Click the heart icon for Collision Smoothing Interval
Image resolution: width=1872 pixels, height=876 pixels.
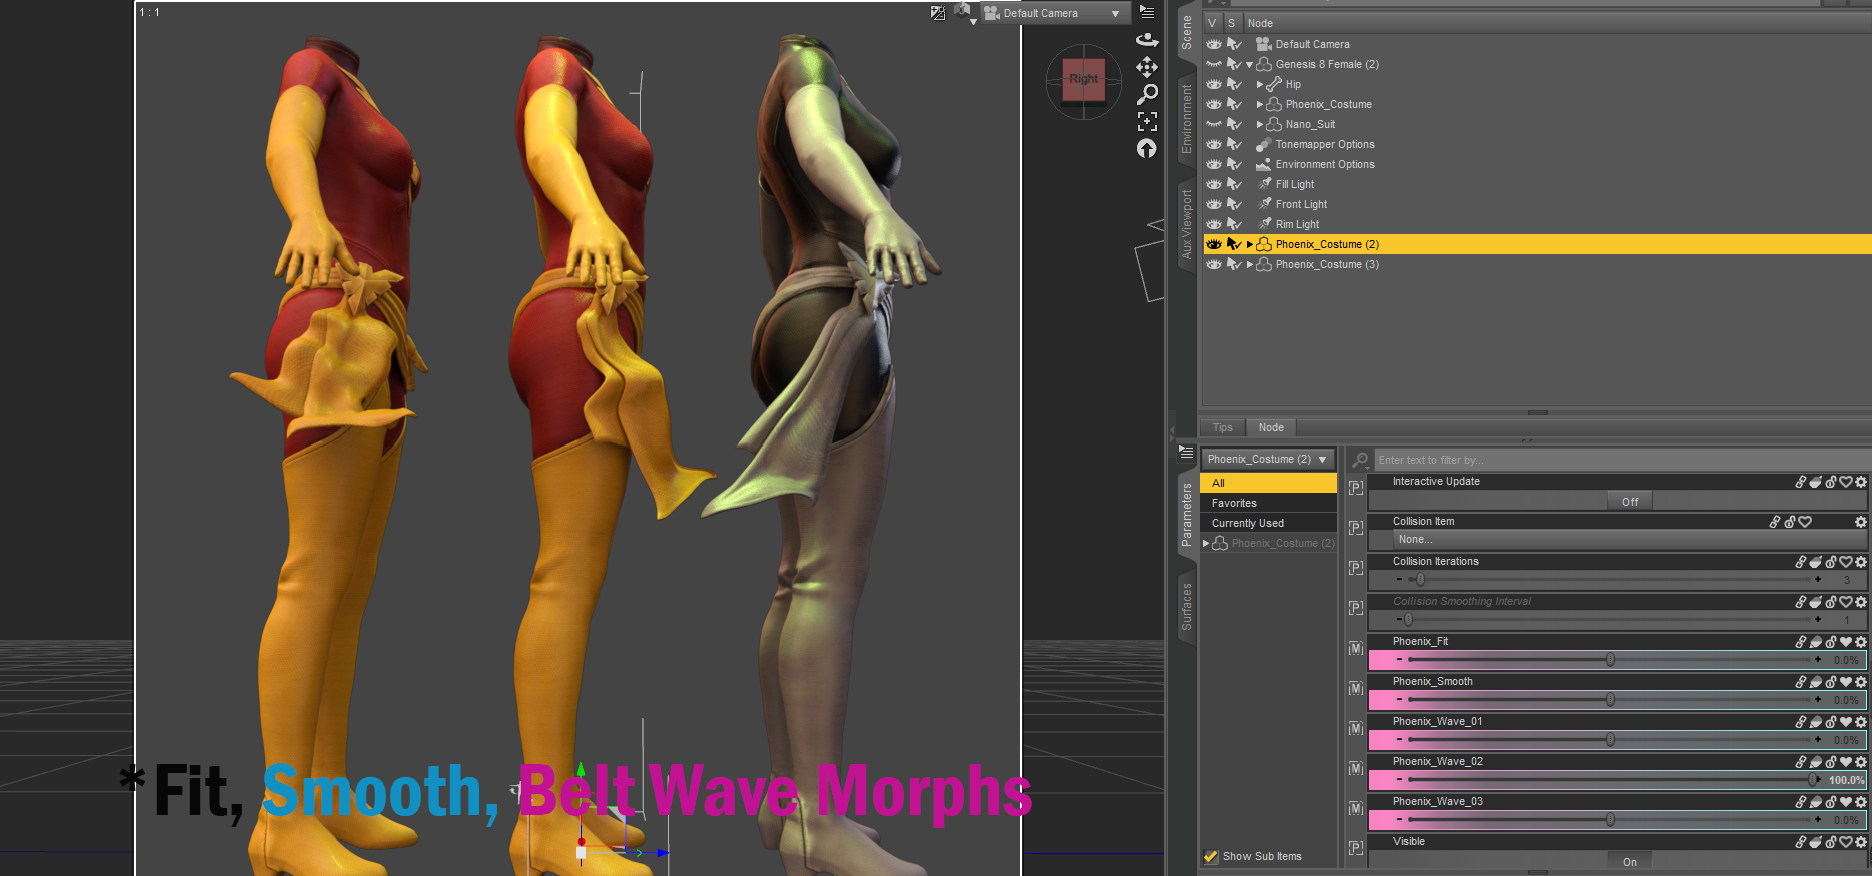(x=1846, y=602)
